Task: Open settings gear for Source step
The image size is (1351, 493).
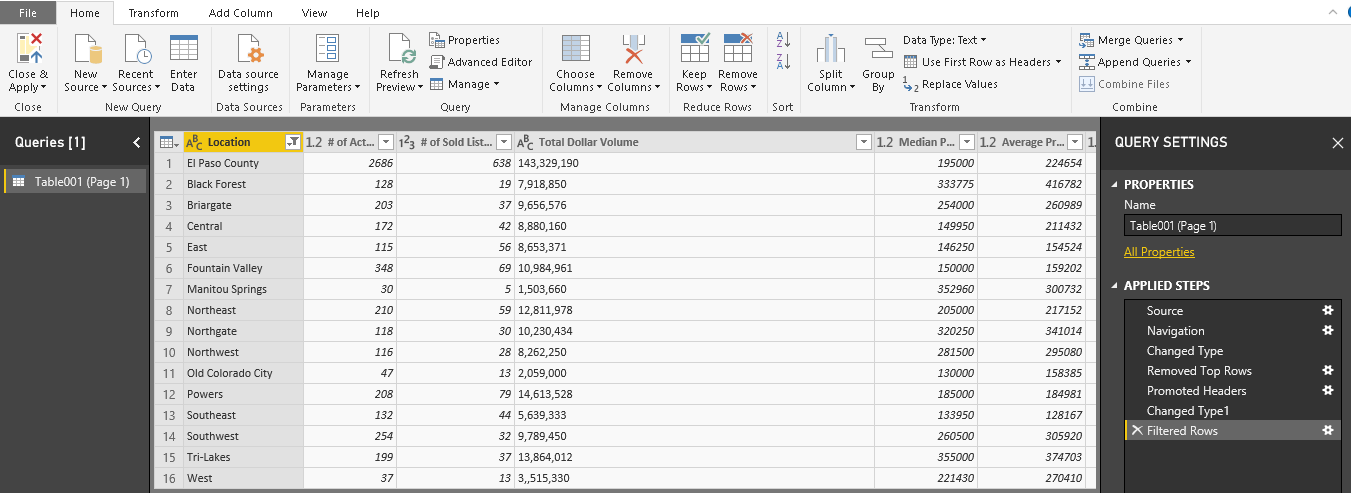Action: pos(1328,311)
